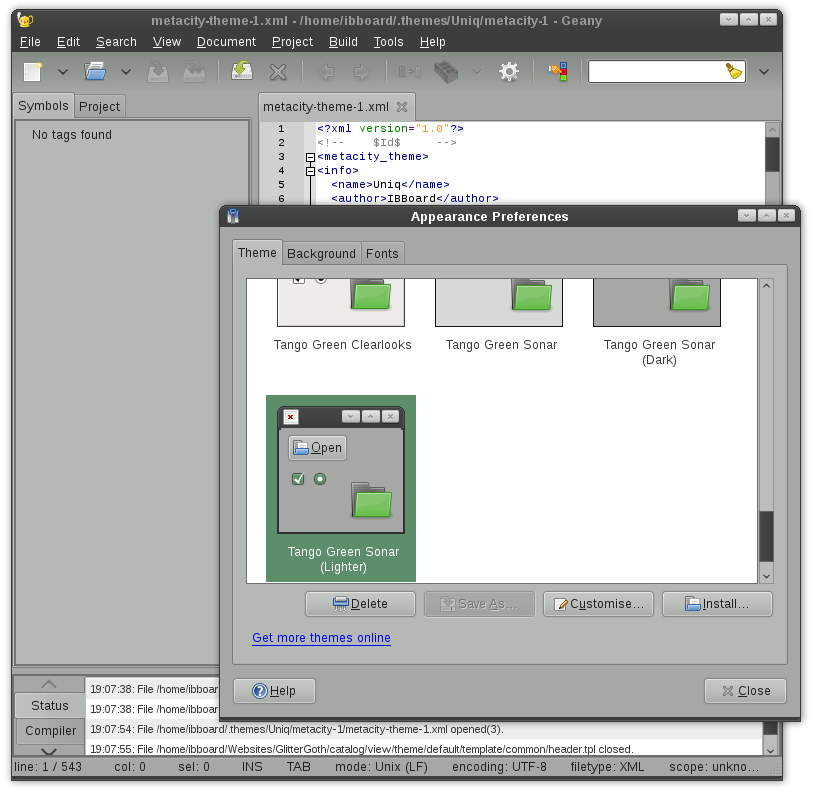Close the Appearance Preferences dialog with Close button
815x809 pixels.
click(x=745, y=690)
